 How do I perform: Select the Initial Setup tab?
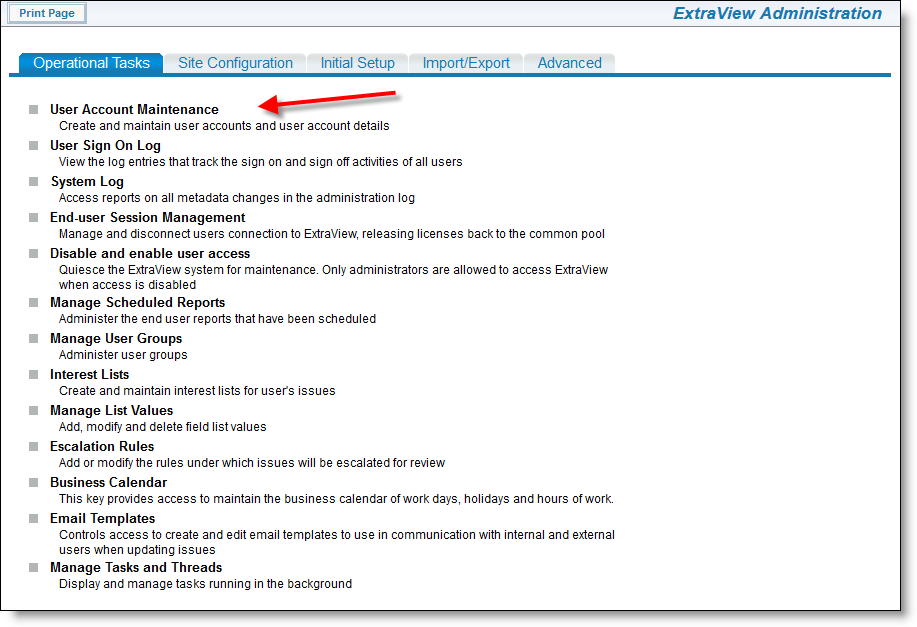tap(357, 63)
